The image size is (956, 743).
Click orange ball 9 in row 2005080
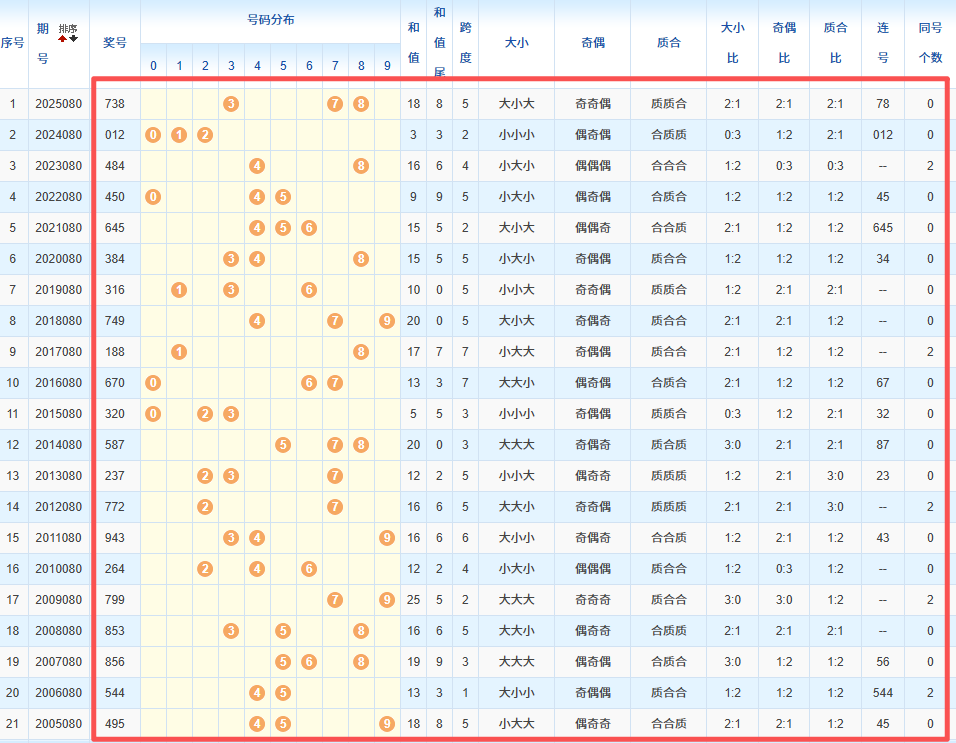pos(387,723)
